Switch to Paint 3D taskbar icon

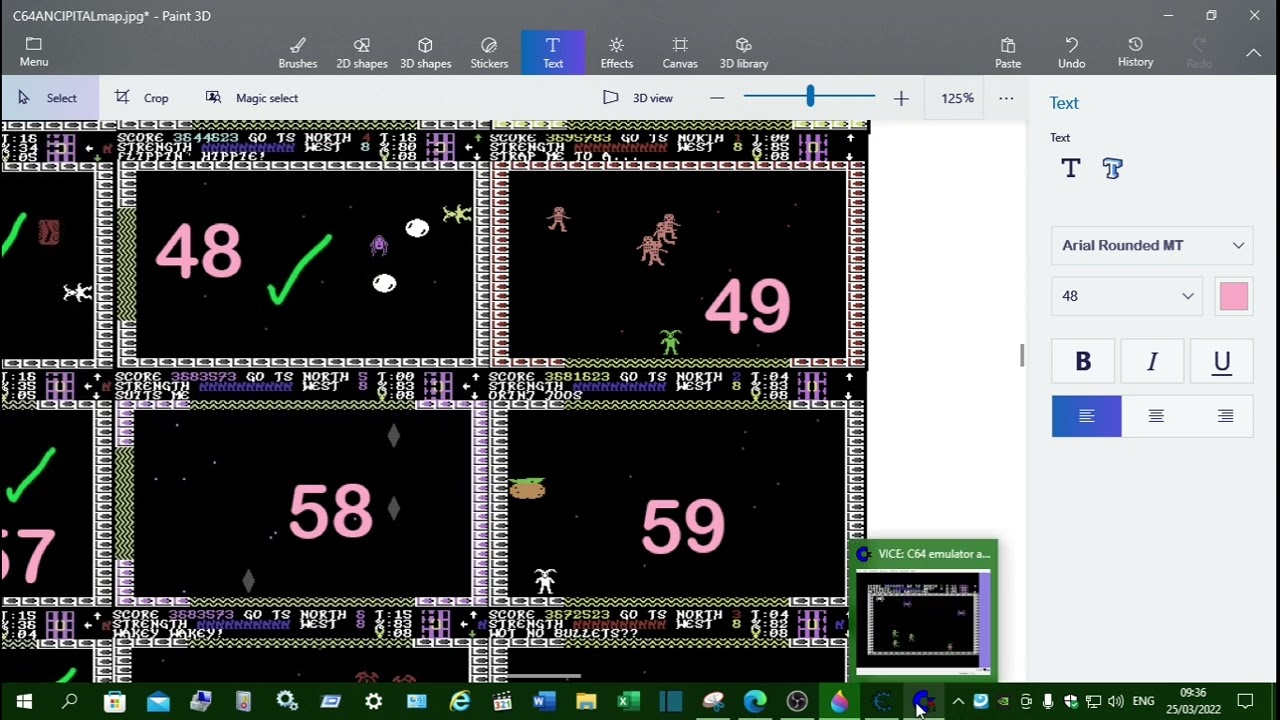[839, 701]
